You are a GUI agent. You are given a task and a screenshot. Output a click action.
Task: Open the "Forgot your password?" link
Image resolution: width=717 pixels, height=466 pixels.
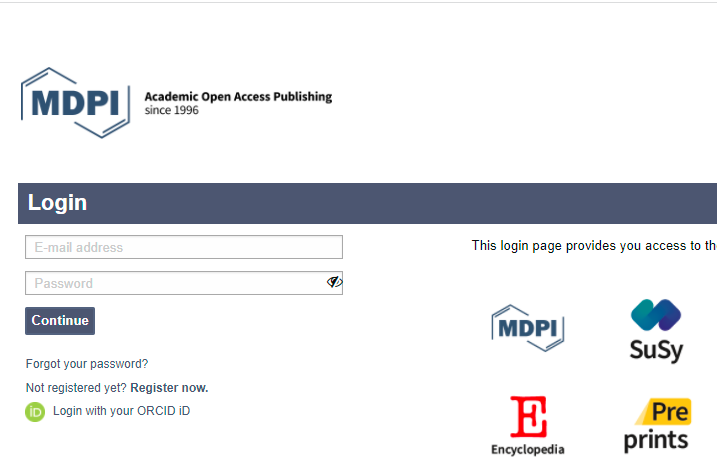point(87,364)
